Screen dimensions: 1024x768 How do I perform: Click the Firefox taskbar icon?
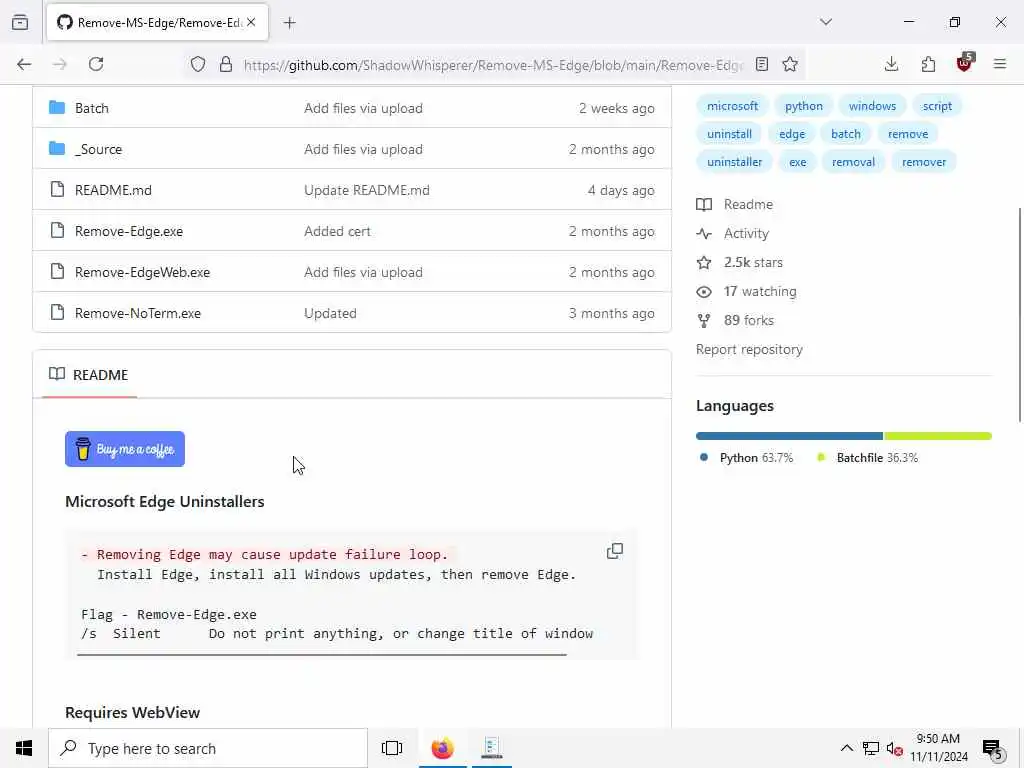coord(443,748)
